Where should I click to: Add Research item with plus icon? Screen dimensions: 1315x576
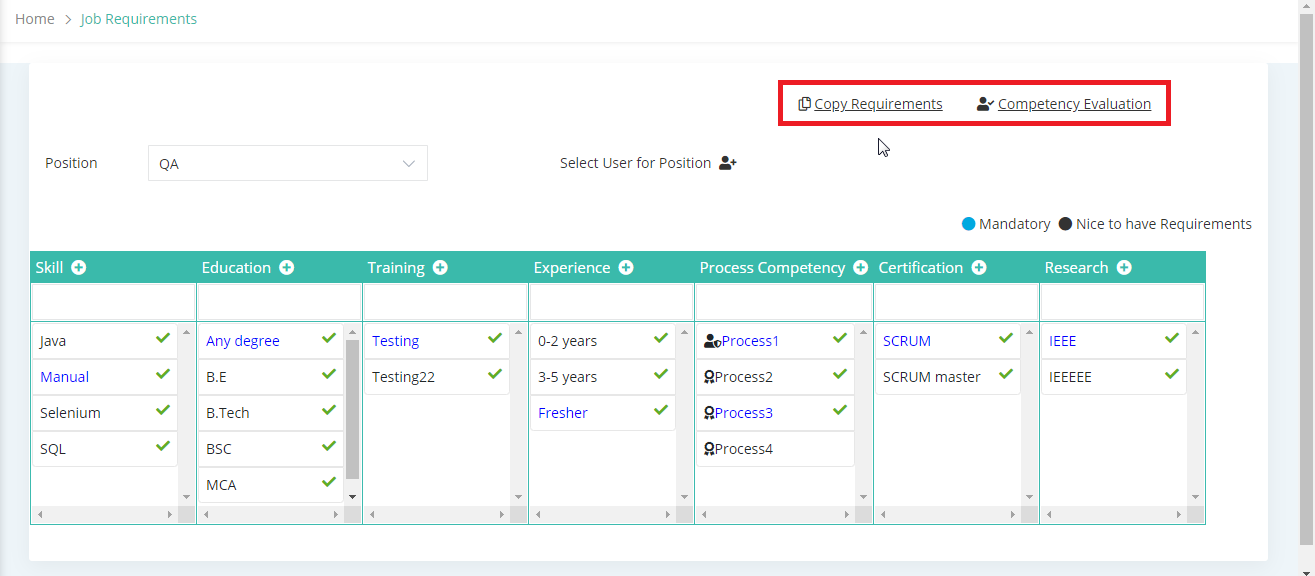tap(1124, 267)
